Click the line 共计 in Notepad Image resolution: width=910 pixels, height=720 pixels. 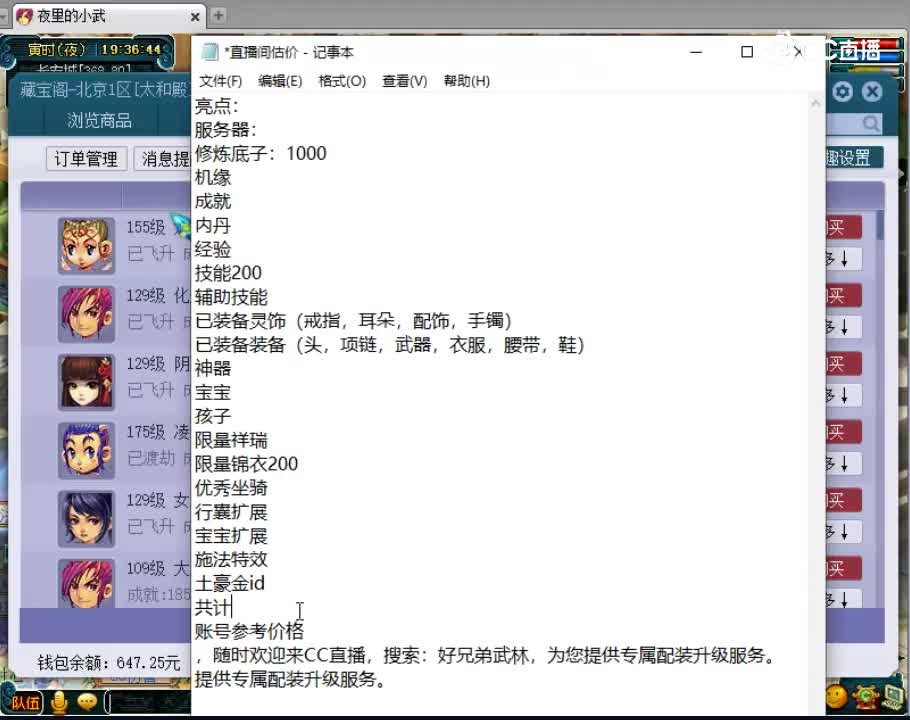[213, 607]
